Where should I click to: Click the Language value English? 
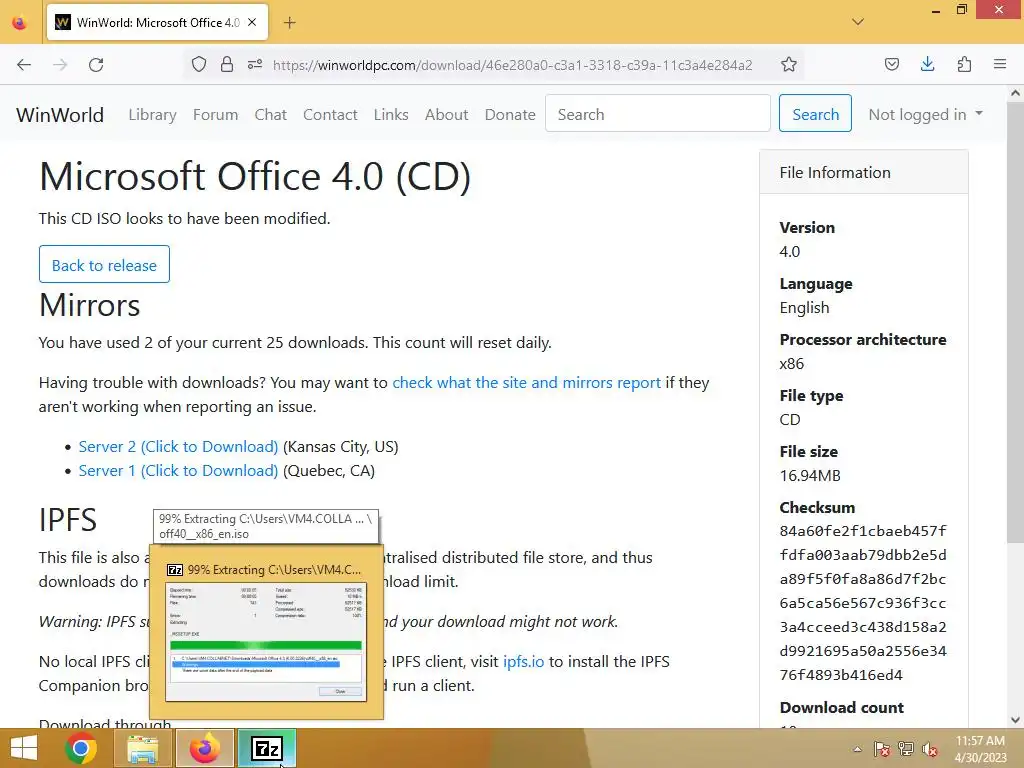coord(805,308)
